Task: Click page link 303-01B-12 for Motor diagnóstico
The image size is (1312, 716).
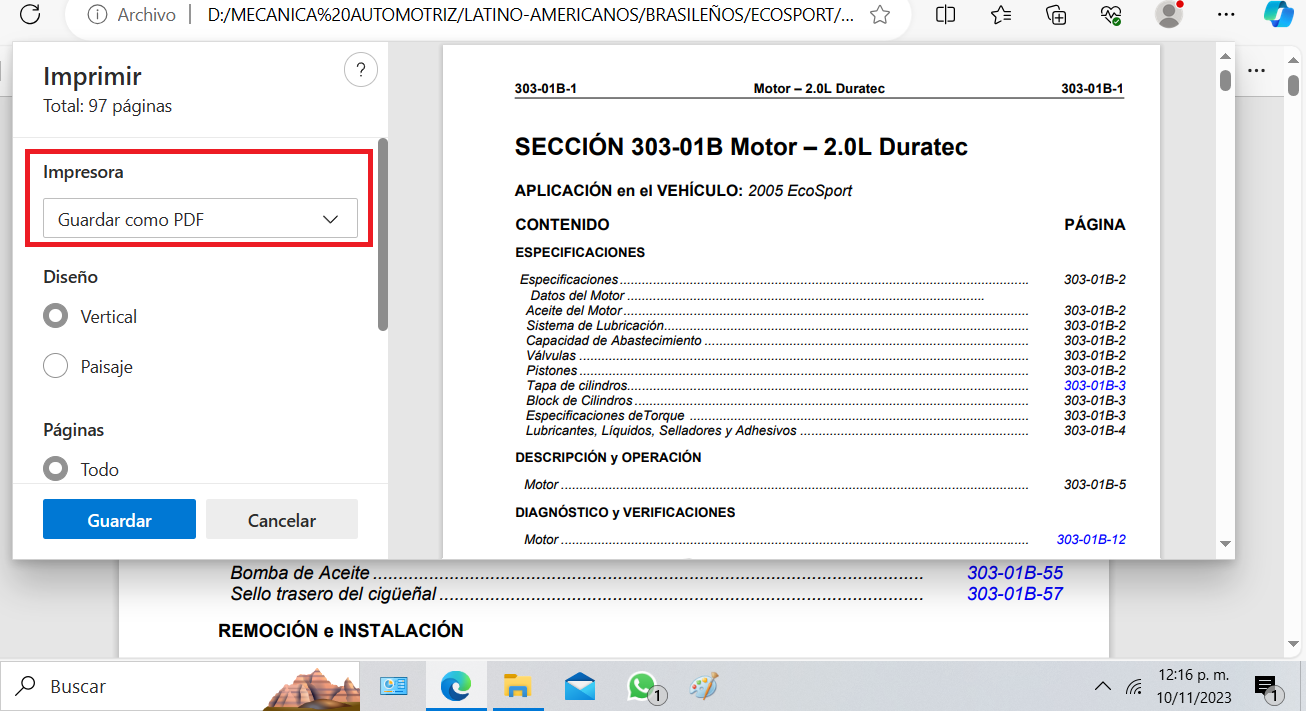Action: tap(1091, 539)
